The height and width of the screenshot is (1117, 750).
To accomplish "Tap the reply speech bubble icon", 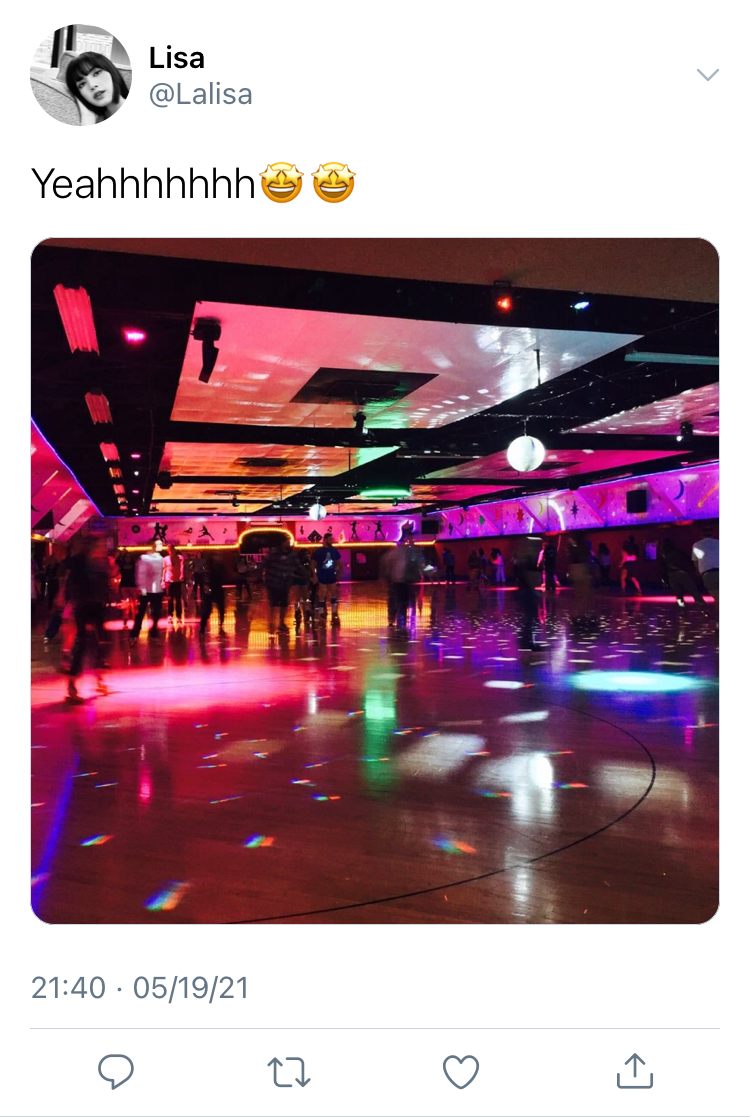I will (x=115, y=1071).
